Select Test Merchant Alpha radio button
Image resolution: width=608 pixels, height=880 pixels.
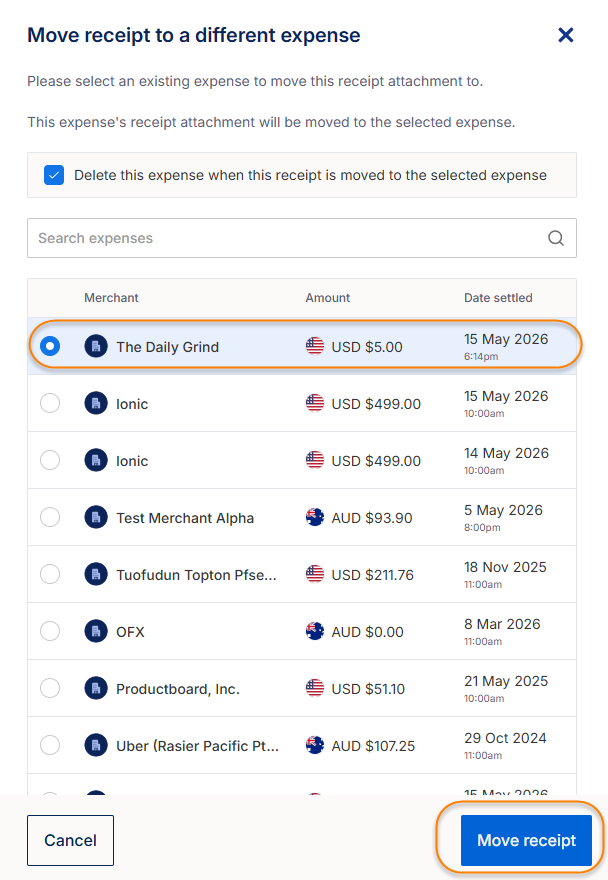50,517
